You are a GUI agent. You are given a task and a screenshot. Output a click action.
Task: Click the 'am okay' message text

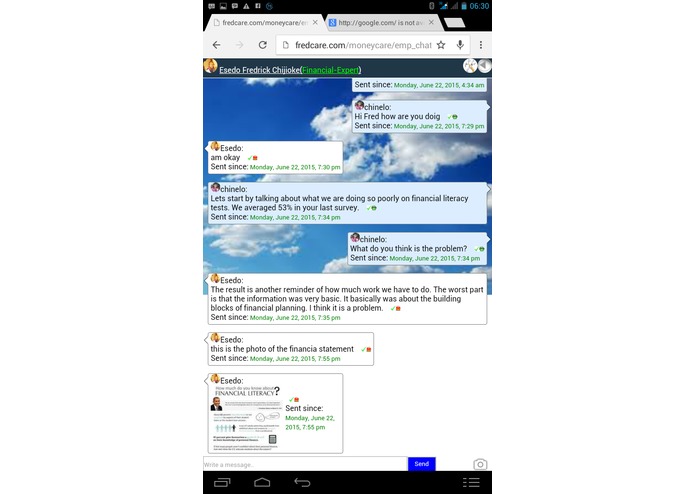225,158
